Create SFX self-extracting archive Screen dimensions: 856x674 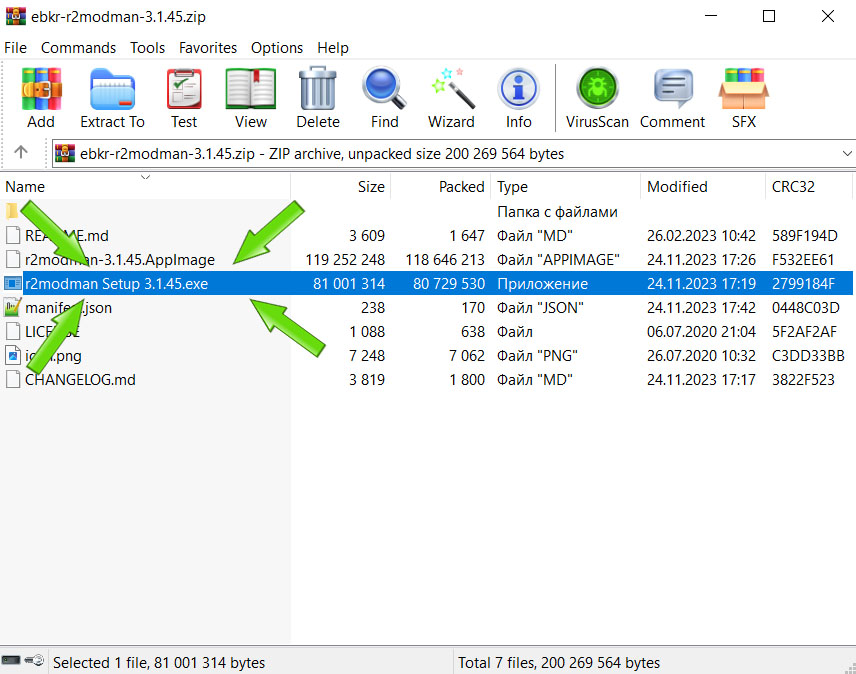pyautogui.click(x=744, y=89)
